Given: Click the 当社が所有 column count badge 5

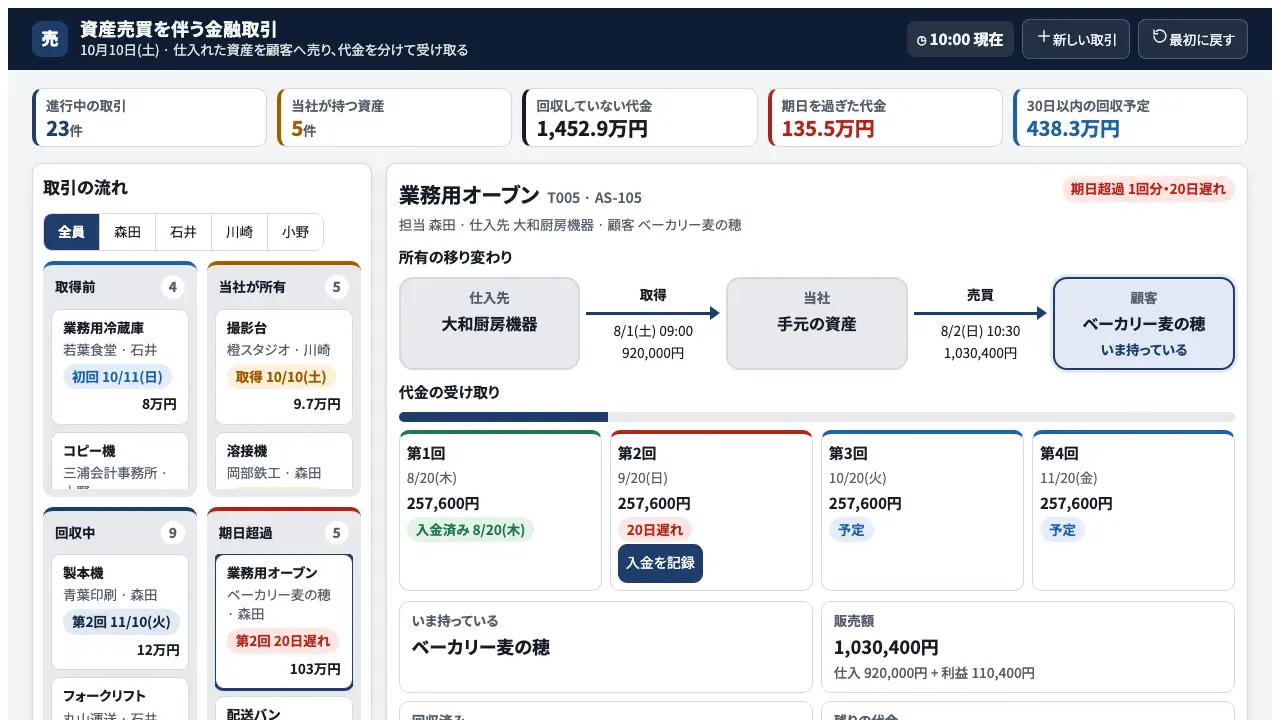Looking at the screenshot, I should click(337, 288).
